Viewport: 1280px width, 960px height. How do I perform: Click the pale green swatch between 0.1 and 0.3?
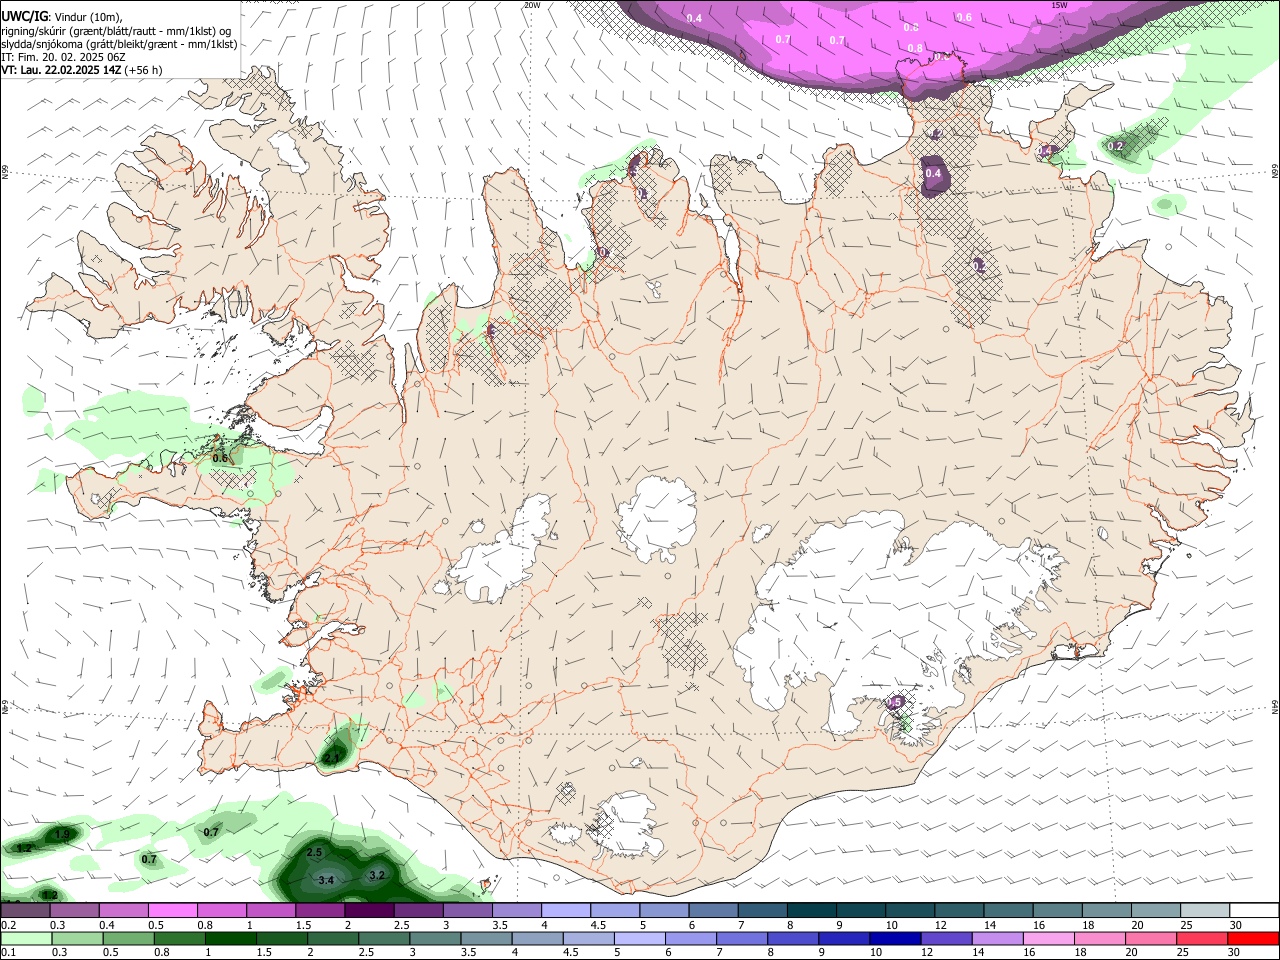click(x=26, y=939)
